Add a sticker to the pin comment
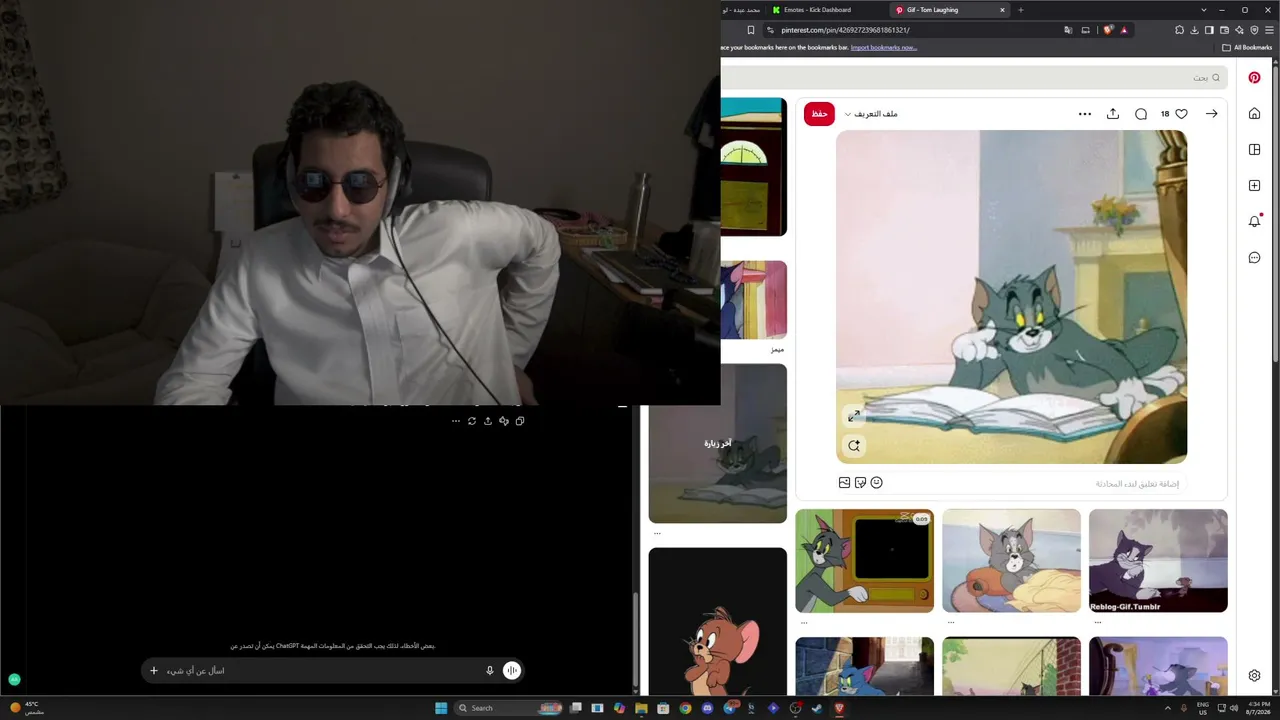 [860, 483]
